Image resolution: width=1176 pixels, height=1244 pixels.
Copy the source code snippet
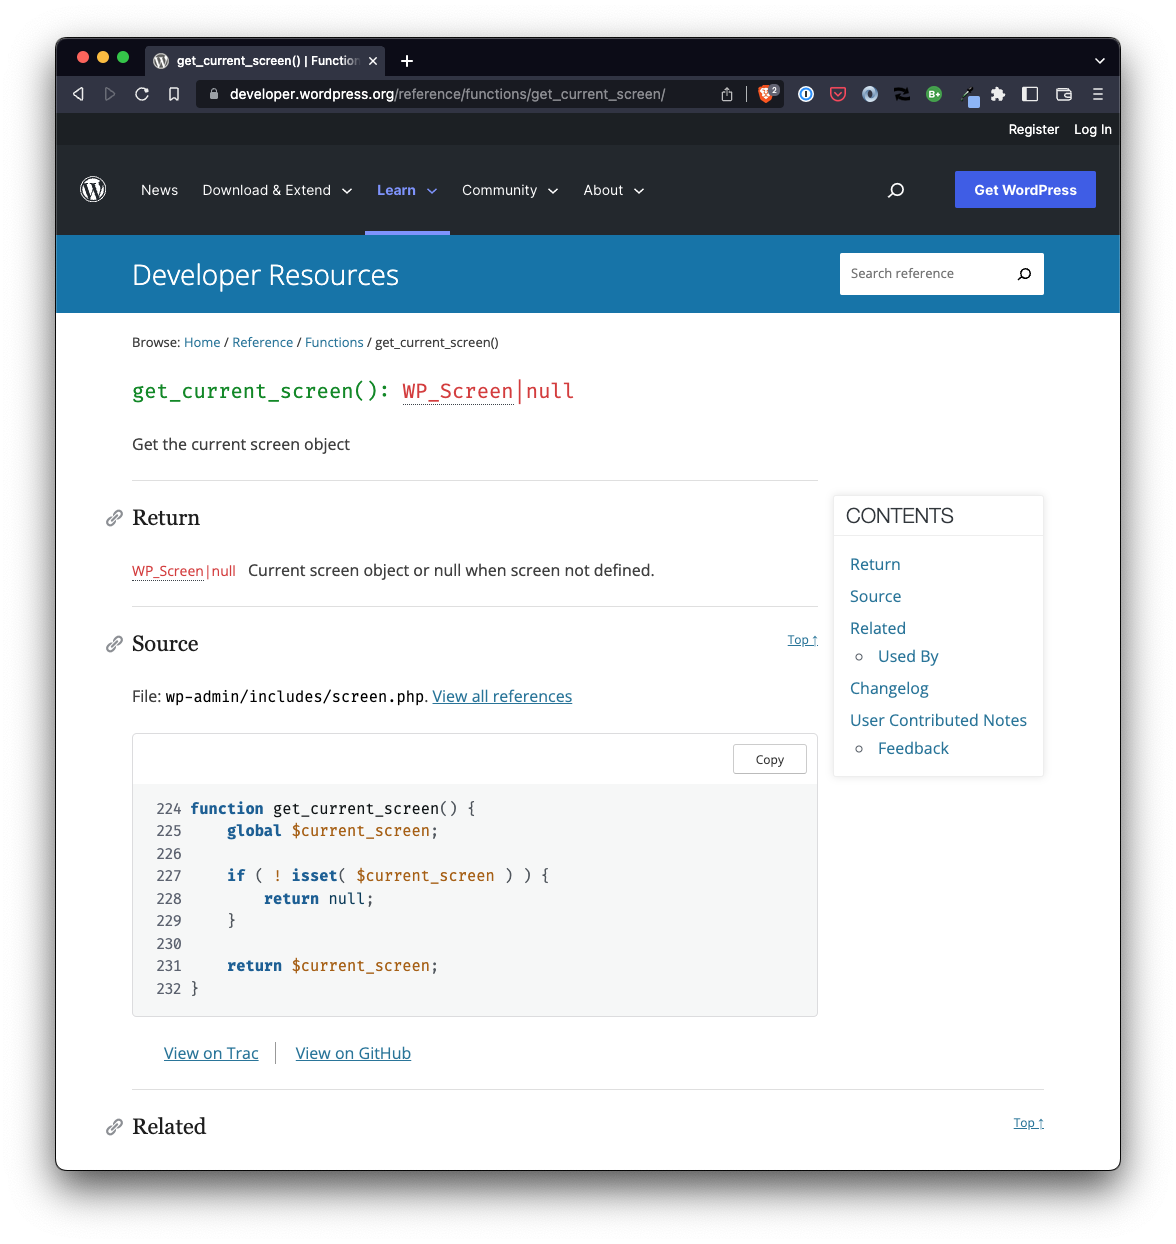pyautogui.click(x=769, y=759)
